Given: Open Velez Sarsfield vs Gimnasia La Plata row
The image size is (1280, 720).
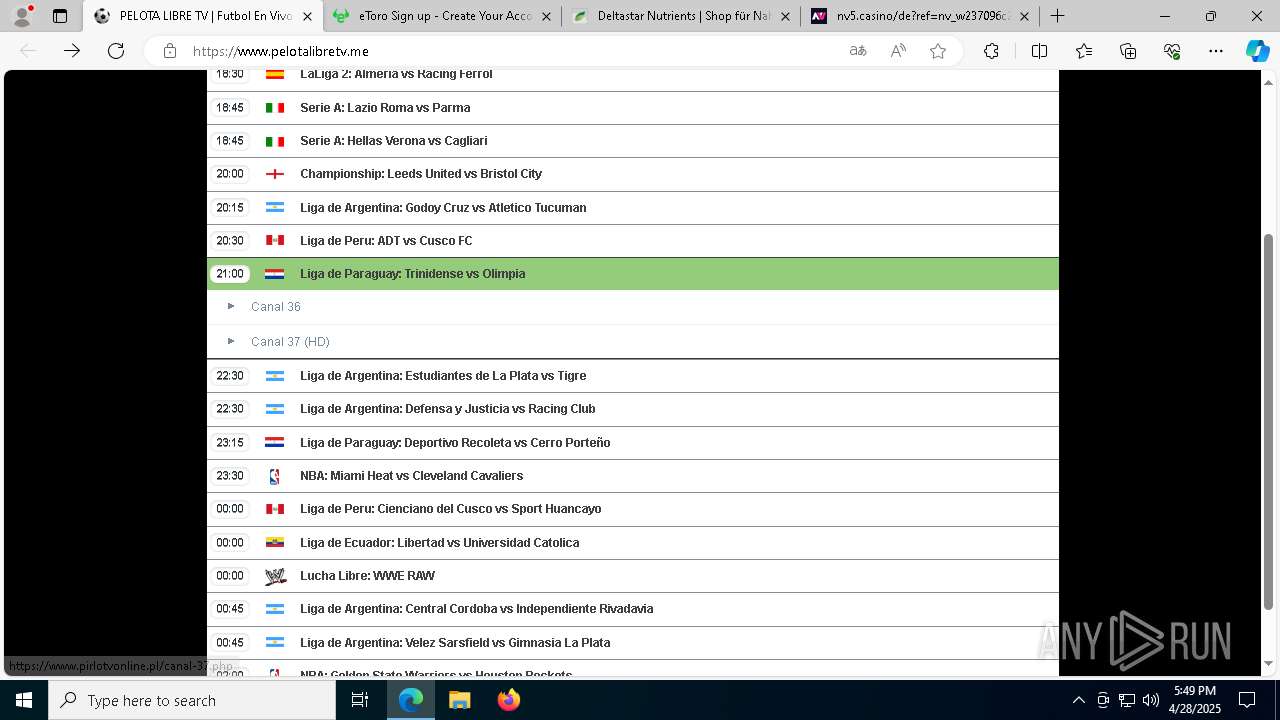Looking at the screenshot, I should coord(633,643).
